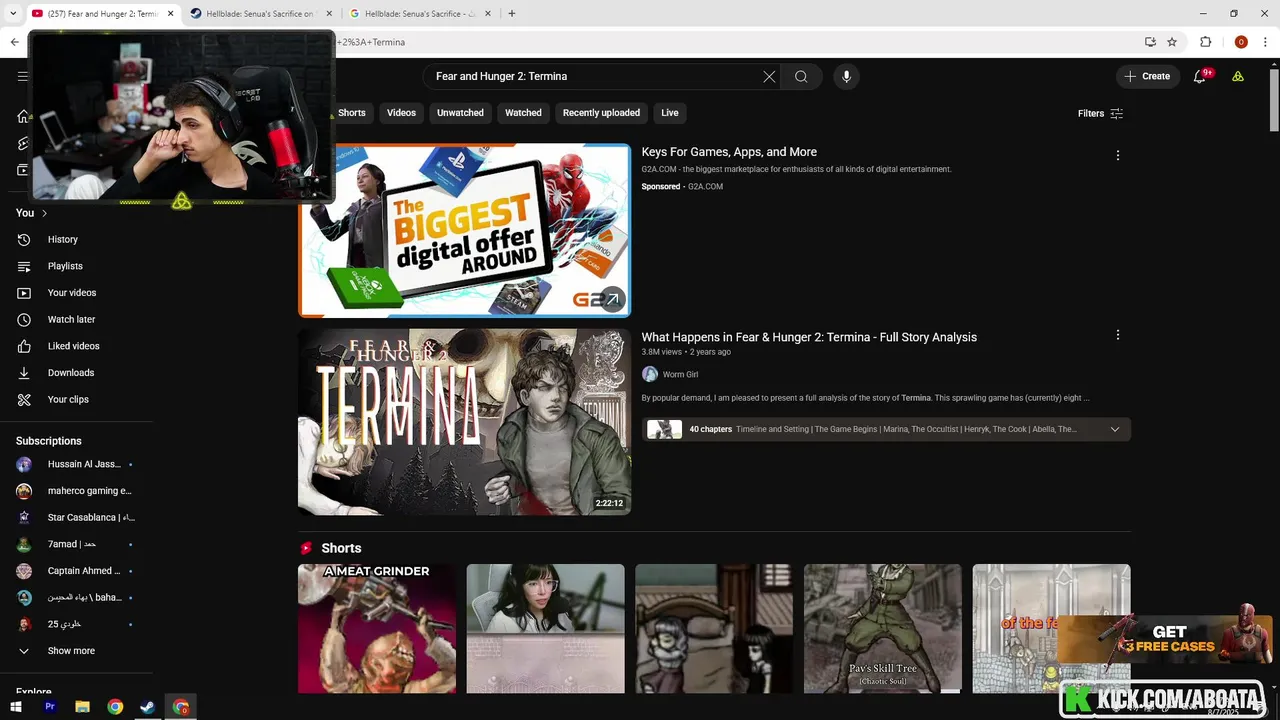Play the Termina story analysis thumbnail
1280x720 pixels.
[x=464, y=422]
